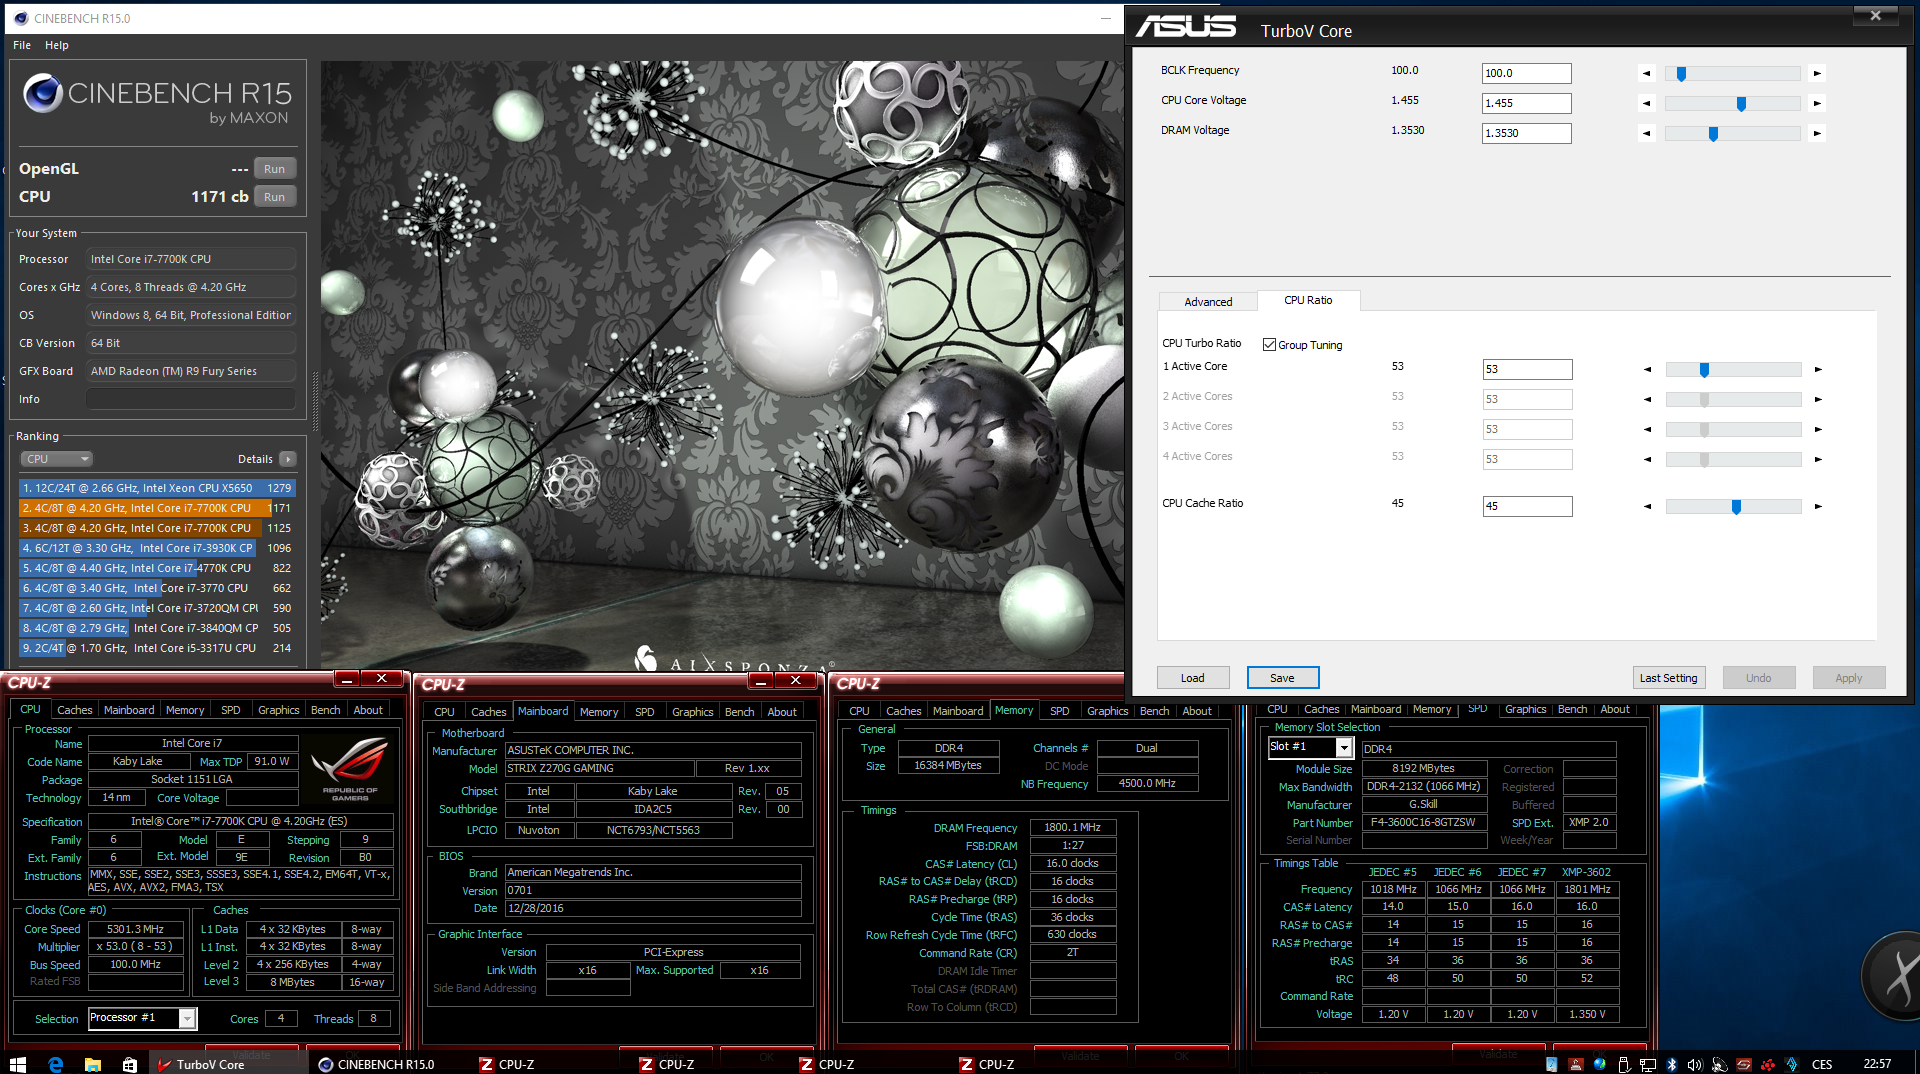Image resolution: width=1920 pixels, height=1074 pixels.
Task: Open the Help menu in Cinebench
Action: coord(57,45)
